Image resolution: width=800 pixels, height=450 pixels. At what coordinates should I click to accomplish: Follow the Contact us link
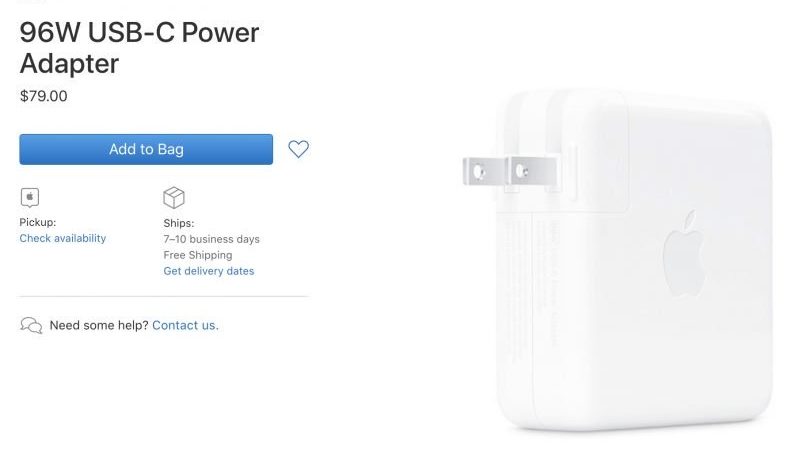pyautogui.click(x=185, y=326)
